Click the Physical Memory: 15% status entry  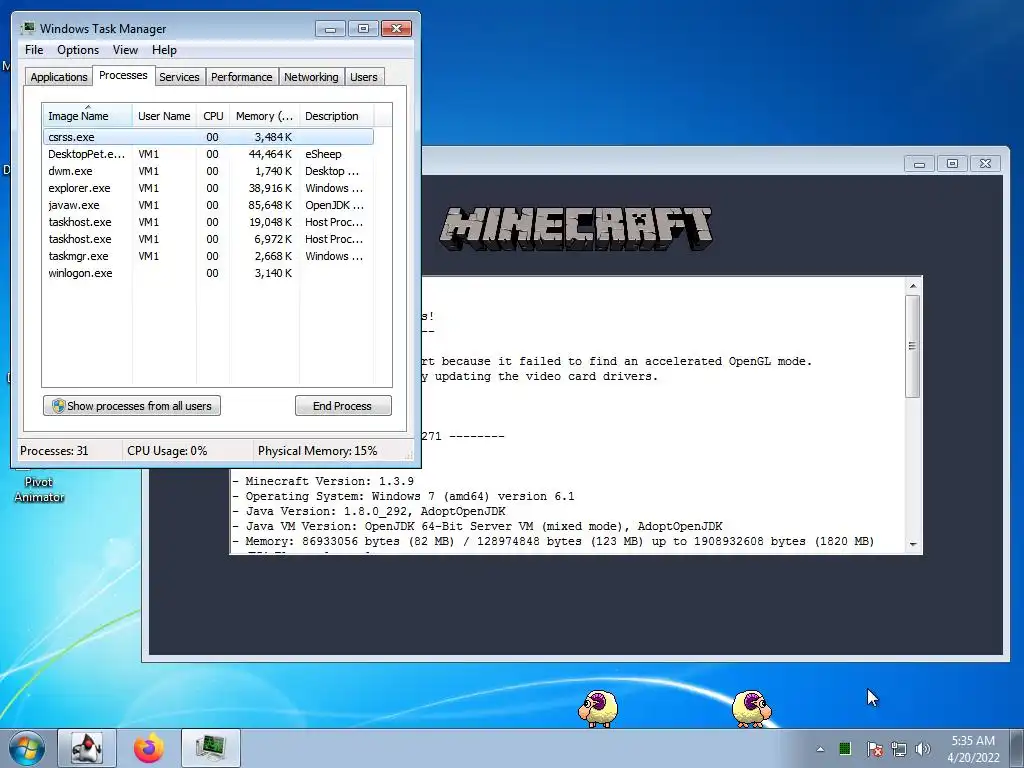click(317, 451)
